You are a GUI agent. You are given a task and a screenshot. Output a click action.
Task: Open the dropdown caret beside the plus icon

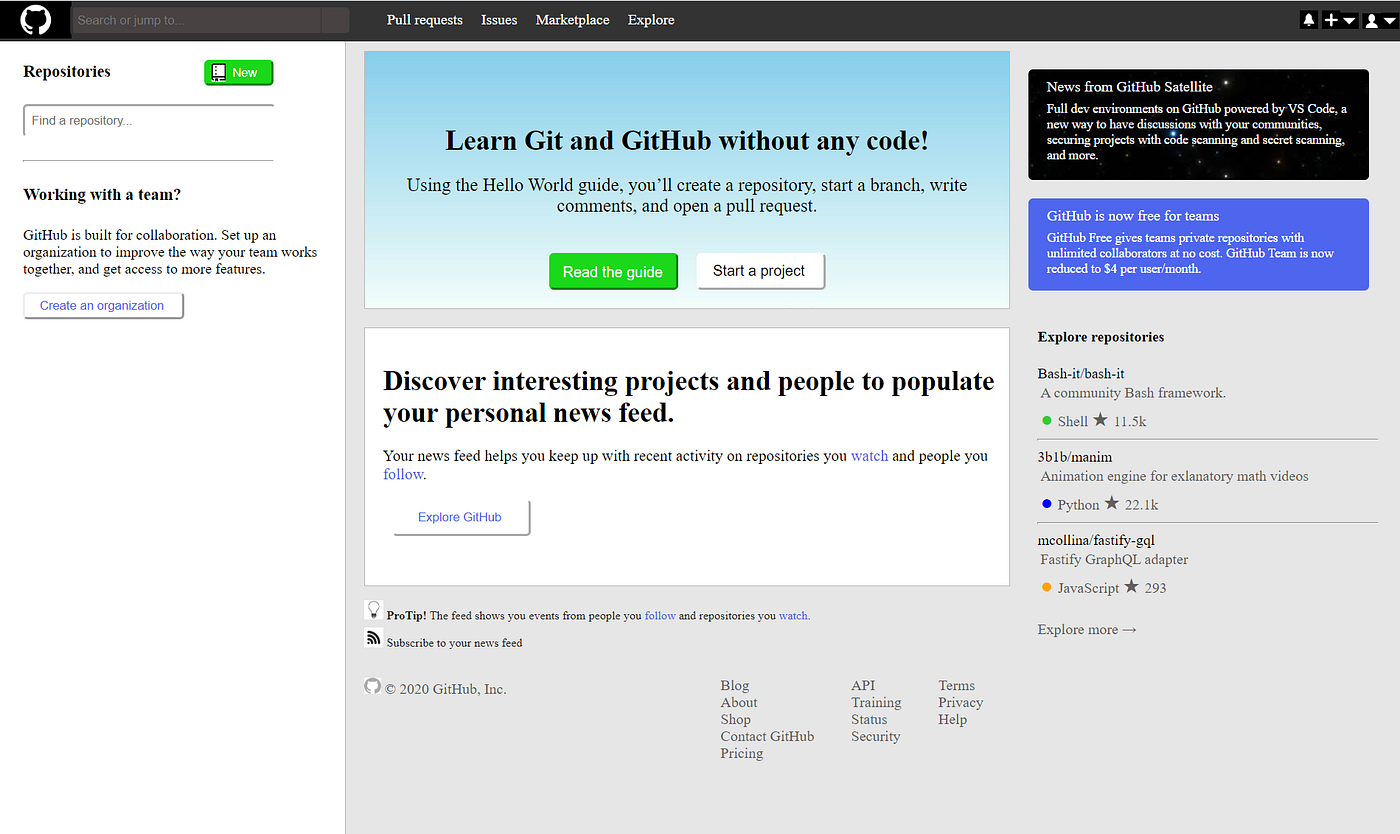tap(1349, 18)
